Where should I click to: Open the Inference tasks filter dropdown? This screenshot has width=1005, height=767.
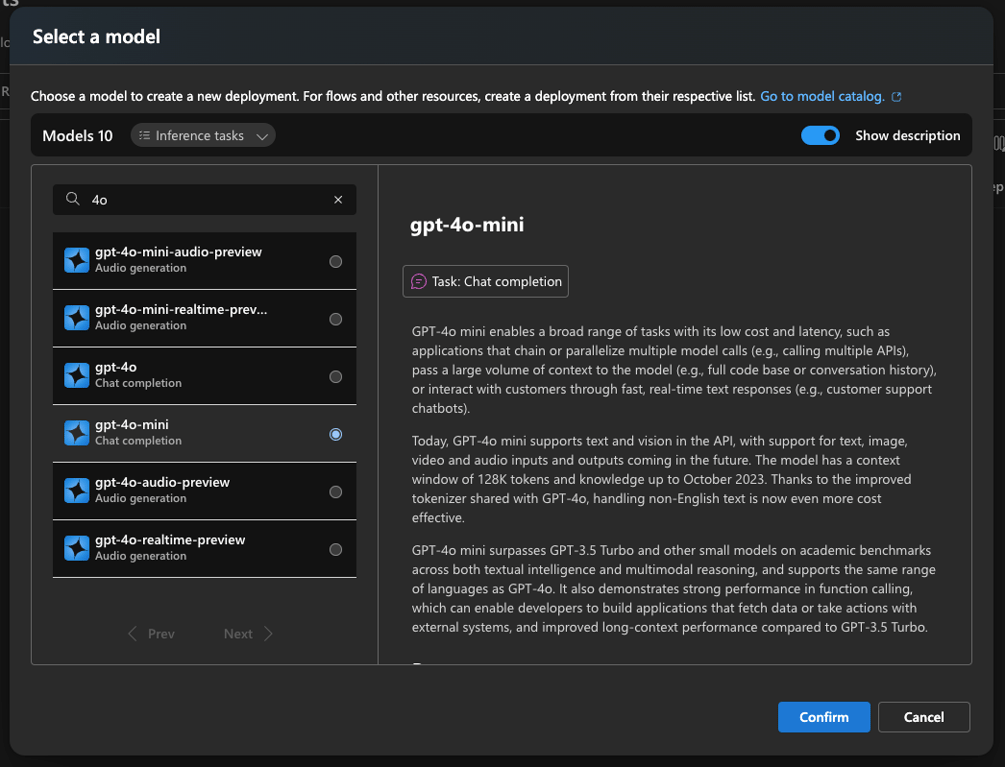coord(203,136)
